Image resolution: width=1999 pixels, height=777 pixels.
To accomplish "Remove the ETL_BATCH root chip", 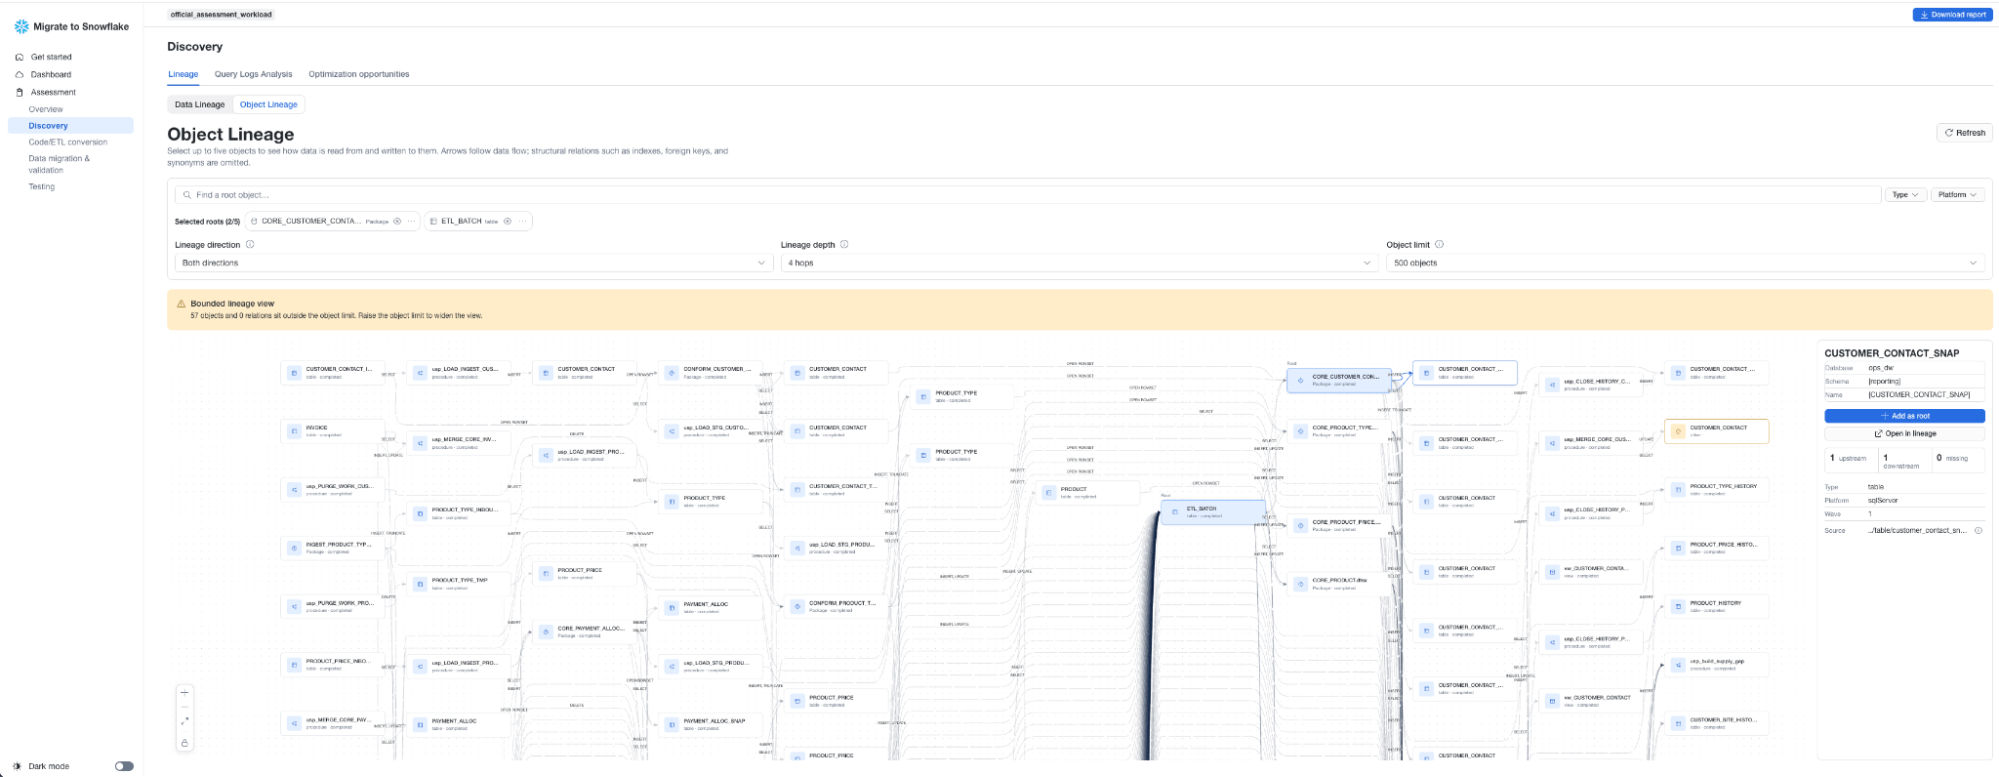I will (507, 221).
